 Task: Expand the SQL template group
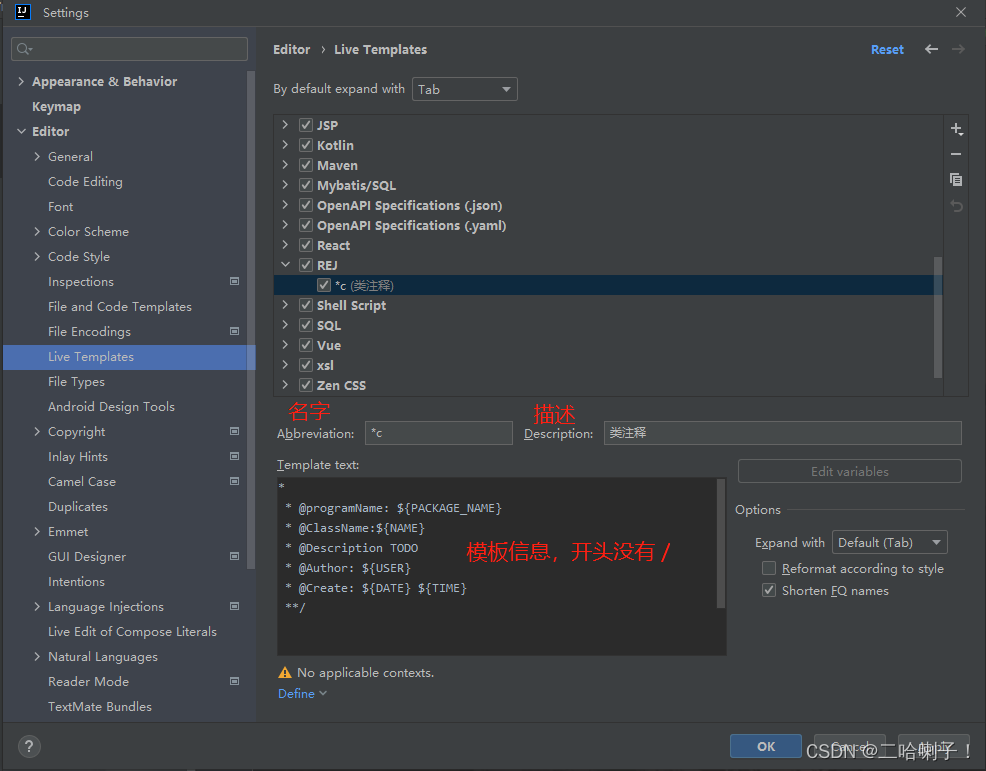click(x=285, y=325)
